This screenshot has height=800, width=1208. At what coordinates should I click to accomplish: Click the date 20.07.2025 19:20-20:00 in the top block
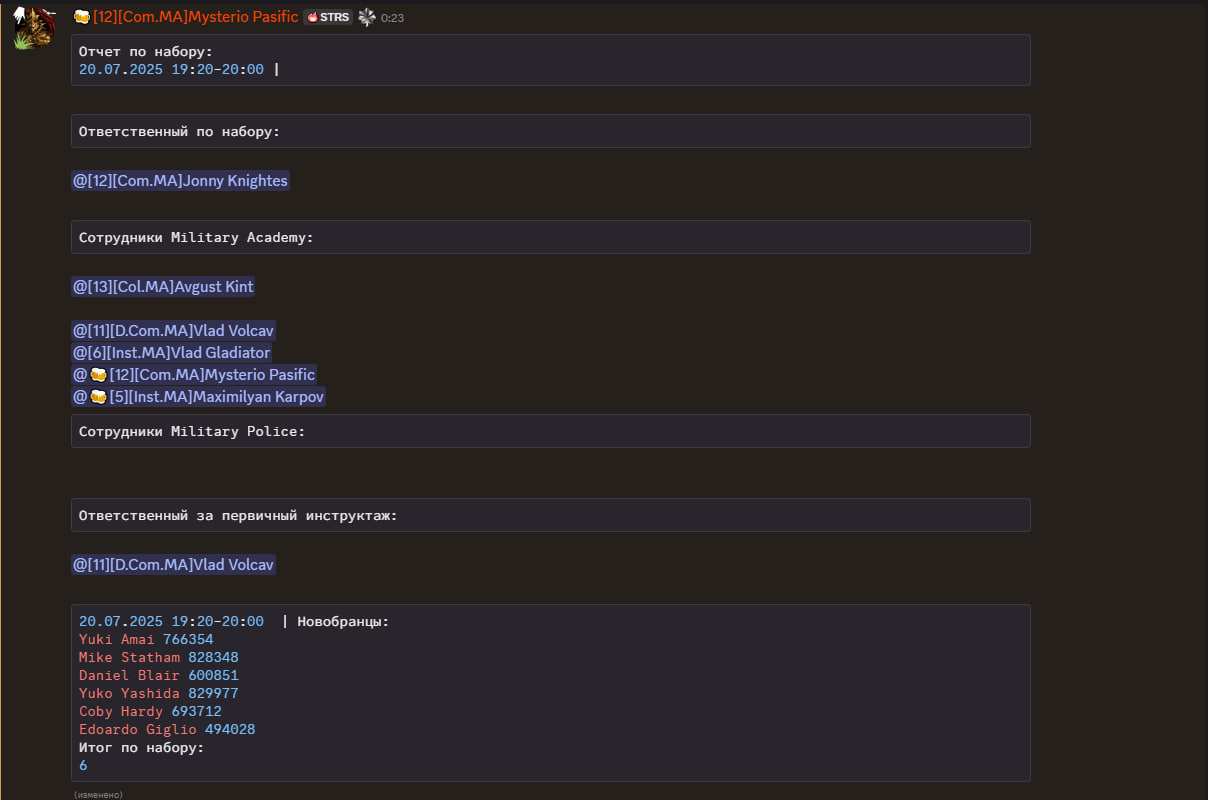click(x=171, y=69)
